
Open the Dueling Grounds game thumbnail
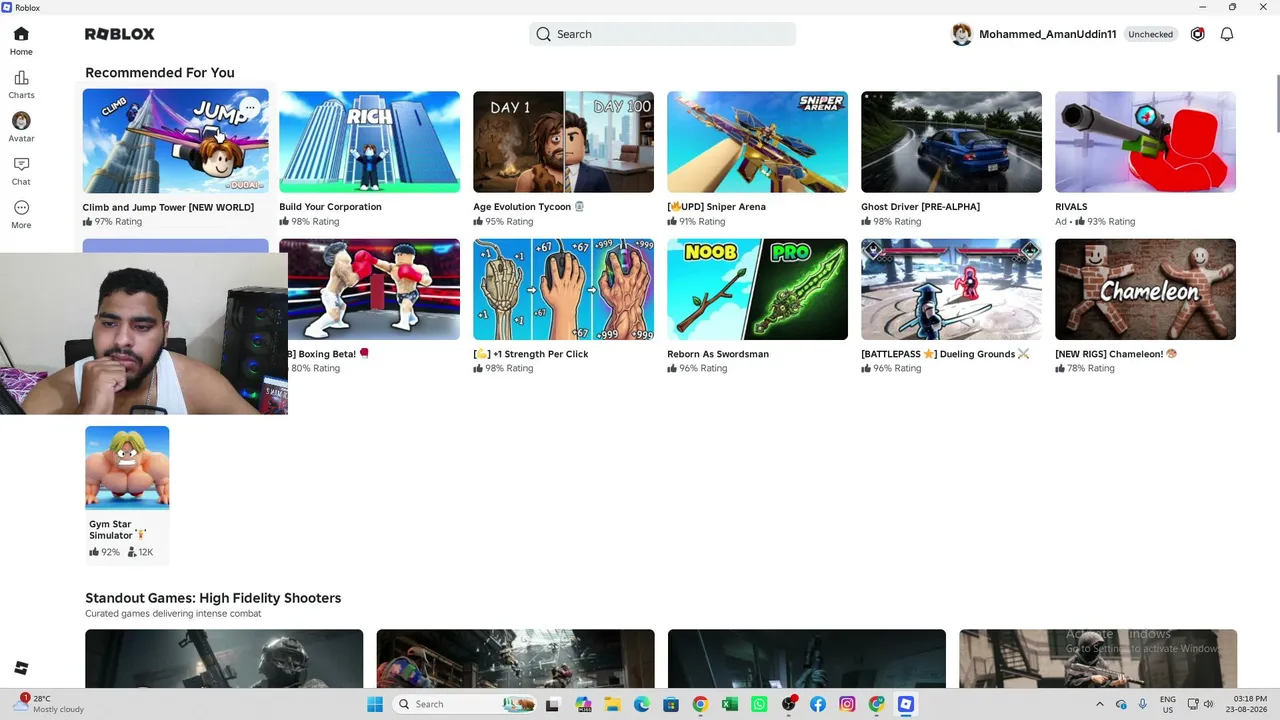[951, 289]
